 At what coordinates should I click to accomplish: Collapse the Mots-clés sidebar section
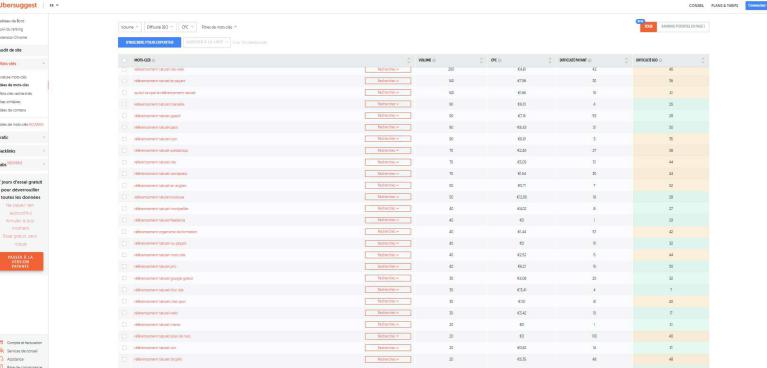pos(44,64)
